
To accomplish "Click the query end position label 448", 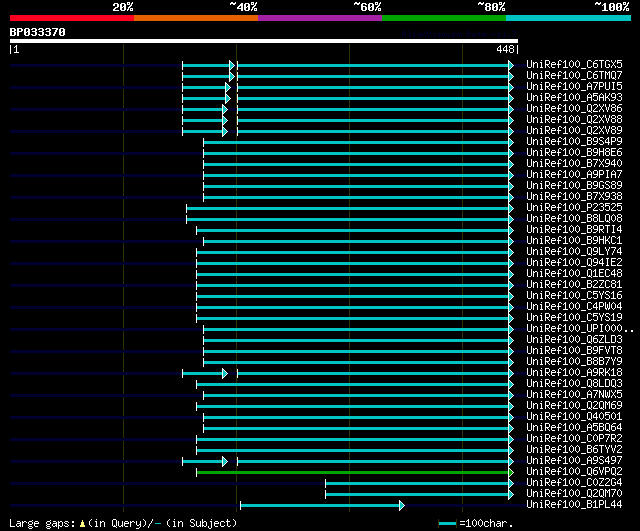I will (x=505, y=49).
